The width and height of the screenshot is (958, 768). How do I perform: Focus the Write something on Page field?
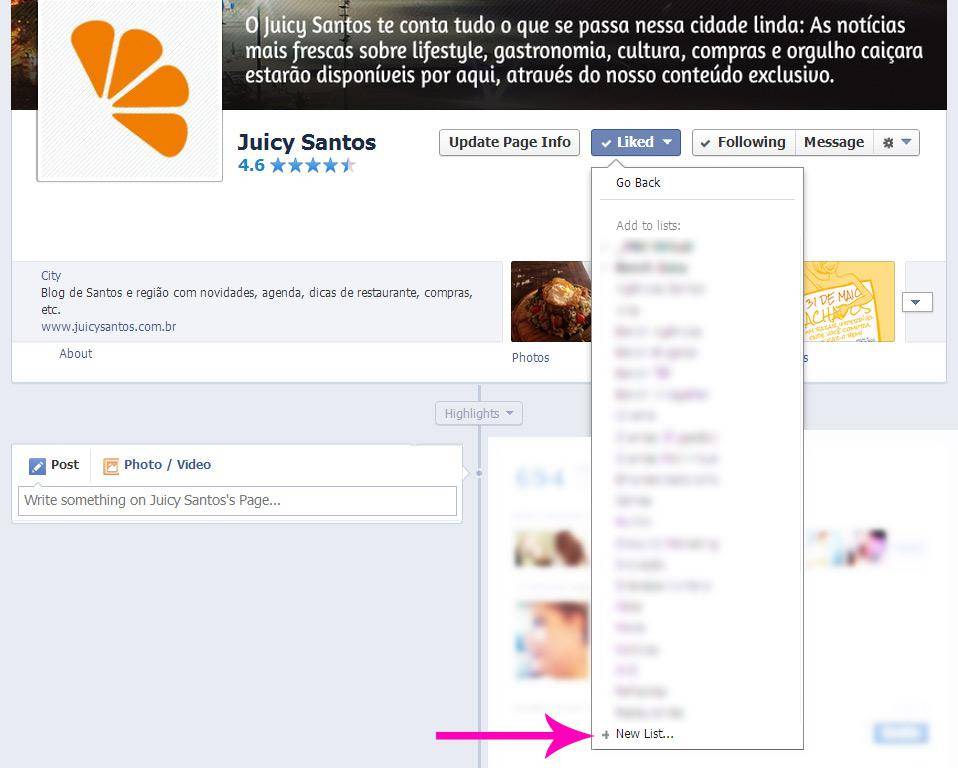pyautogui.click(x=237, y=500)
